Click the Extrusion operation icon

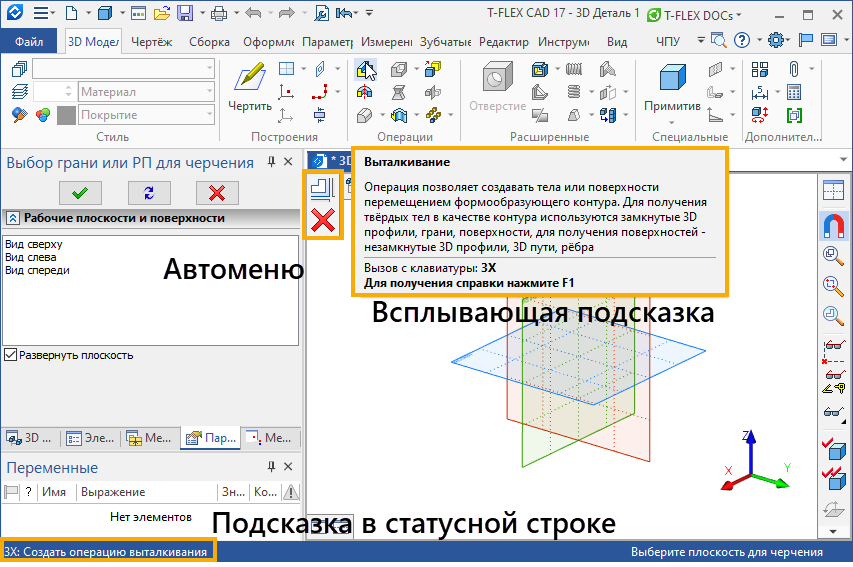coord(366,70)
